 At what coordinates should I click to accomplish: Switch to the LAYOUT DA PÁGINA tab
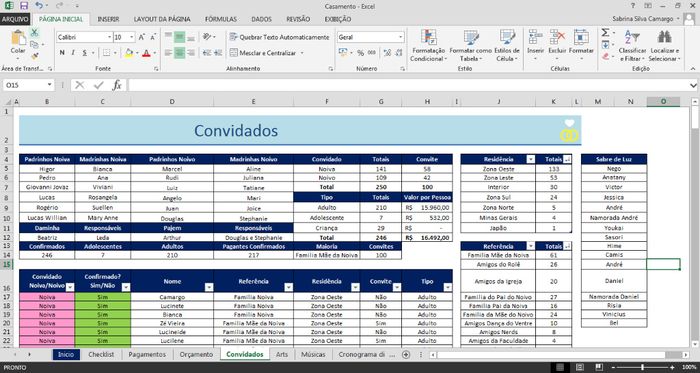162,19
